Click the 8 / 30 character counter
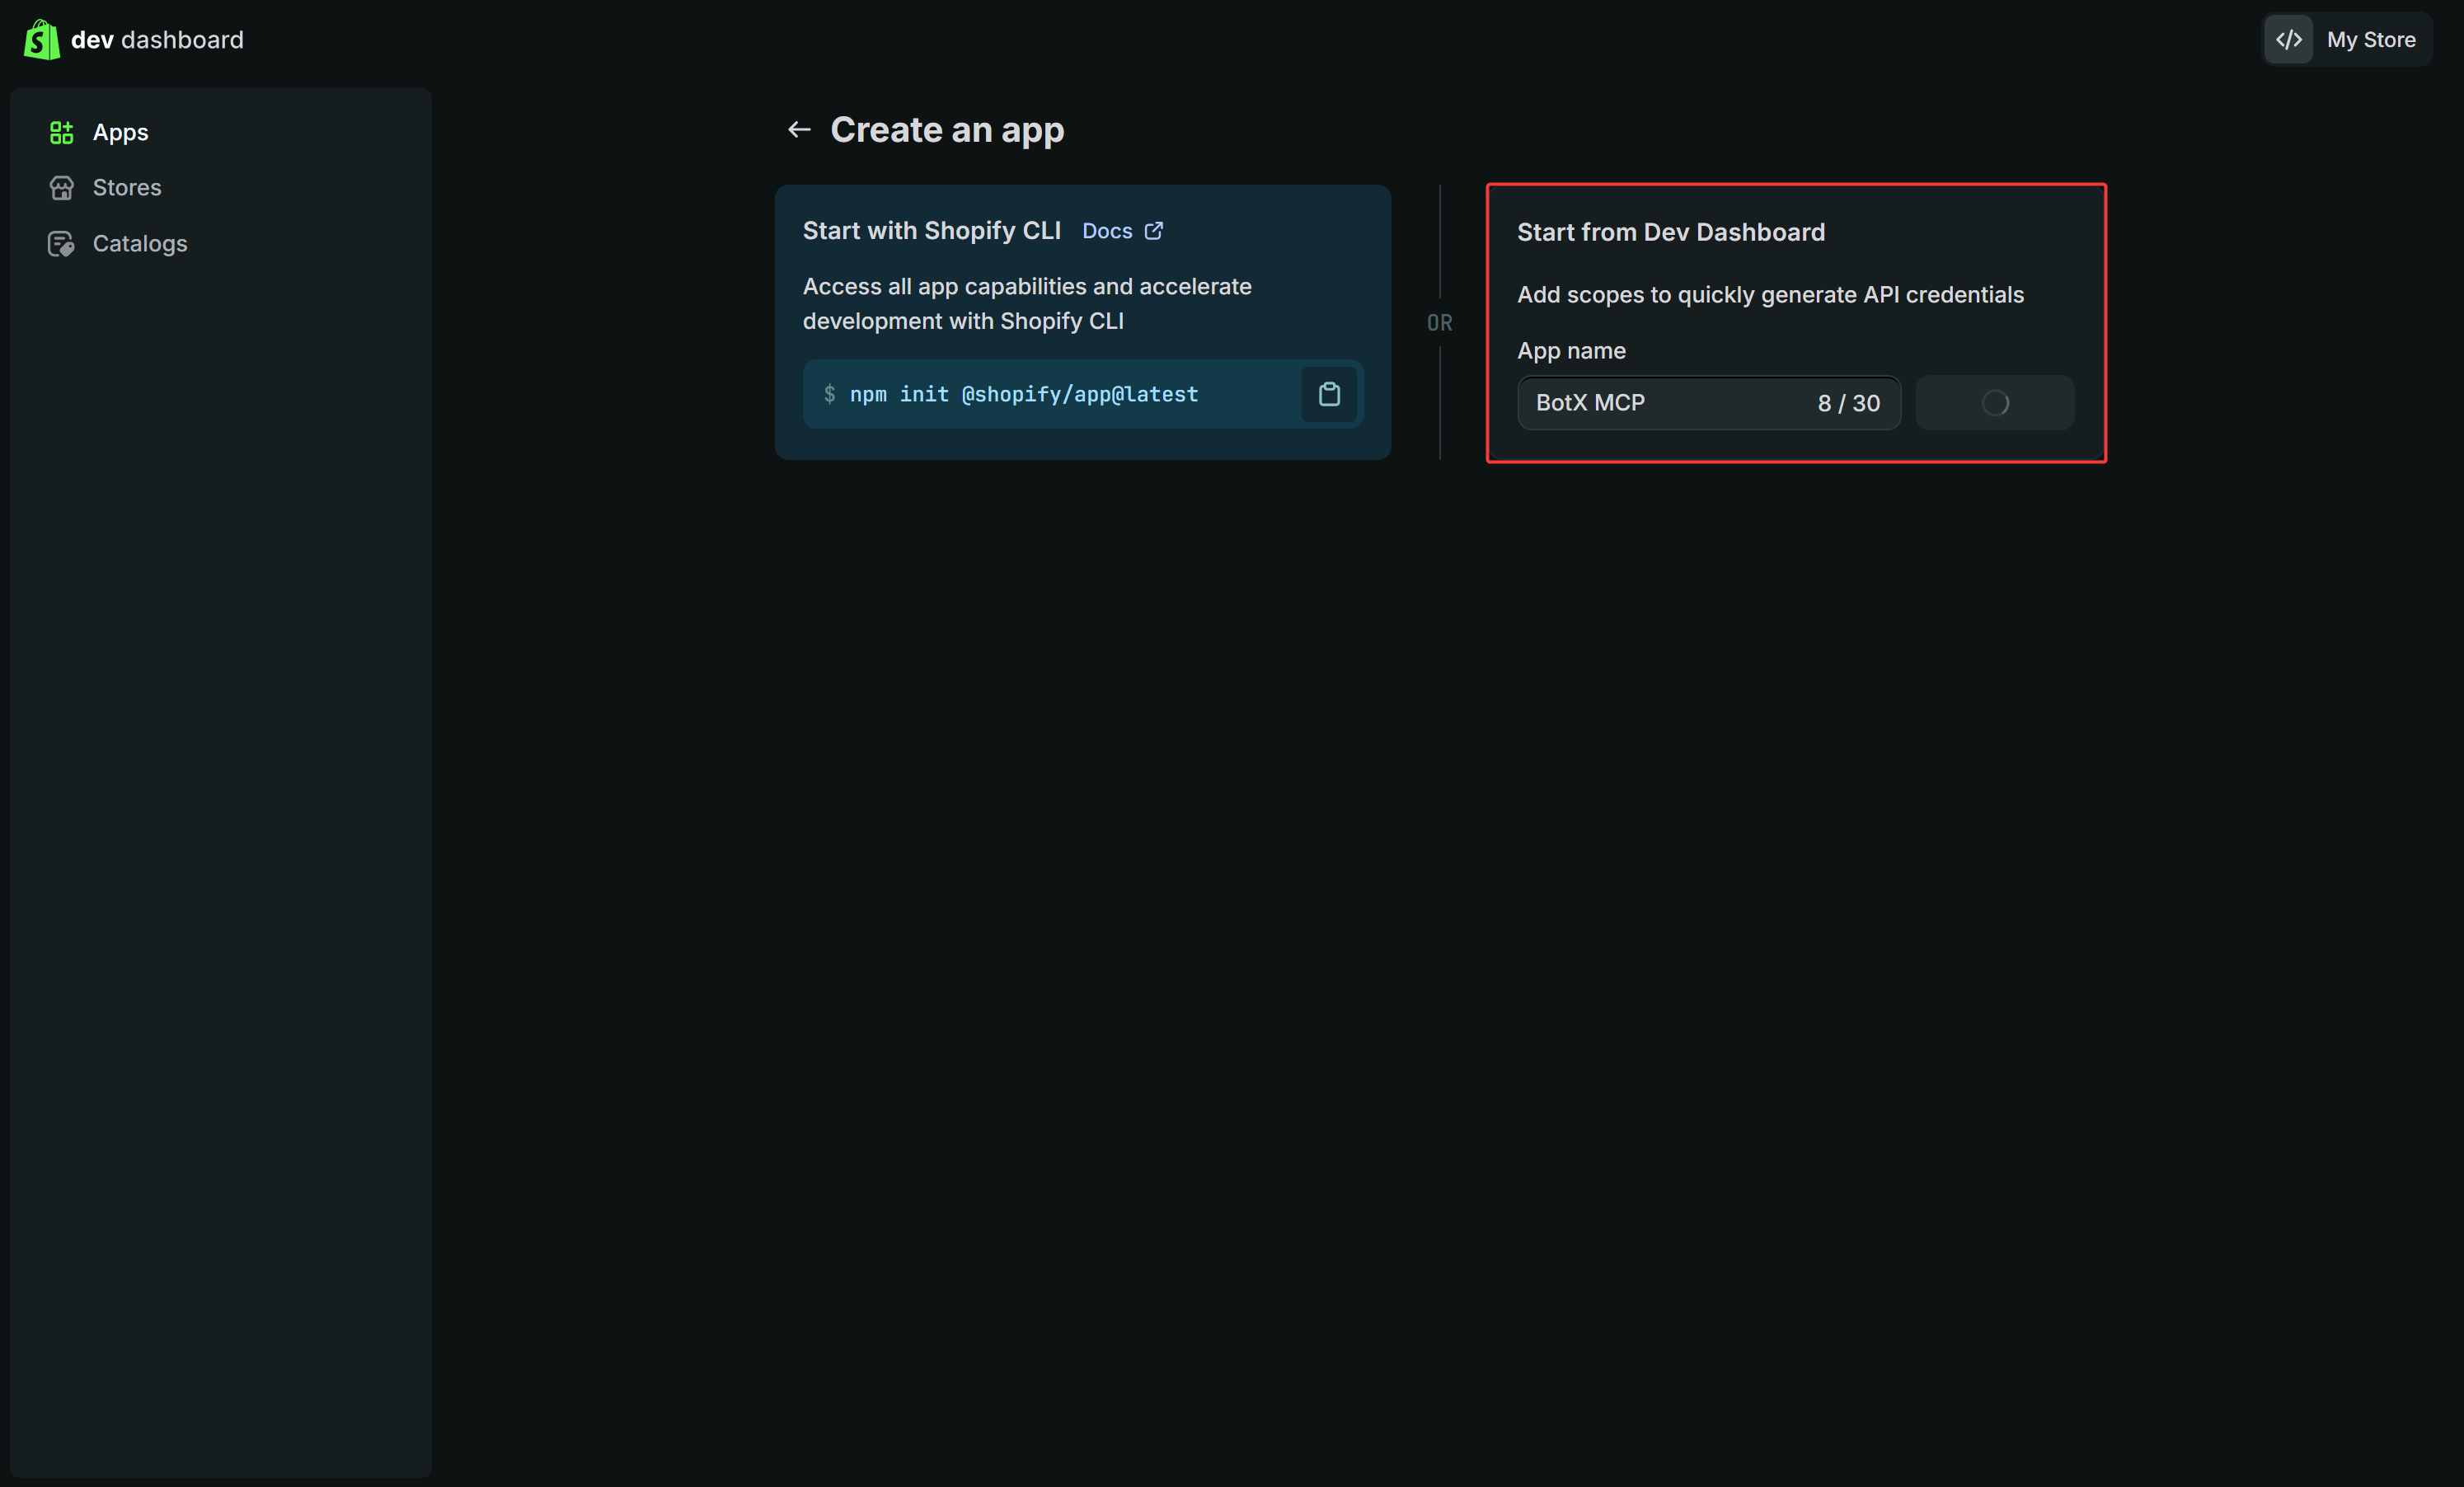Image resolution: width=2464 pixels, height=1487 pixels. 1849,403
